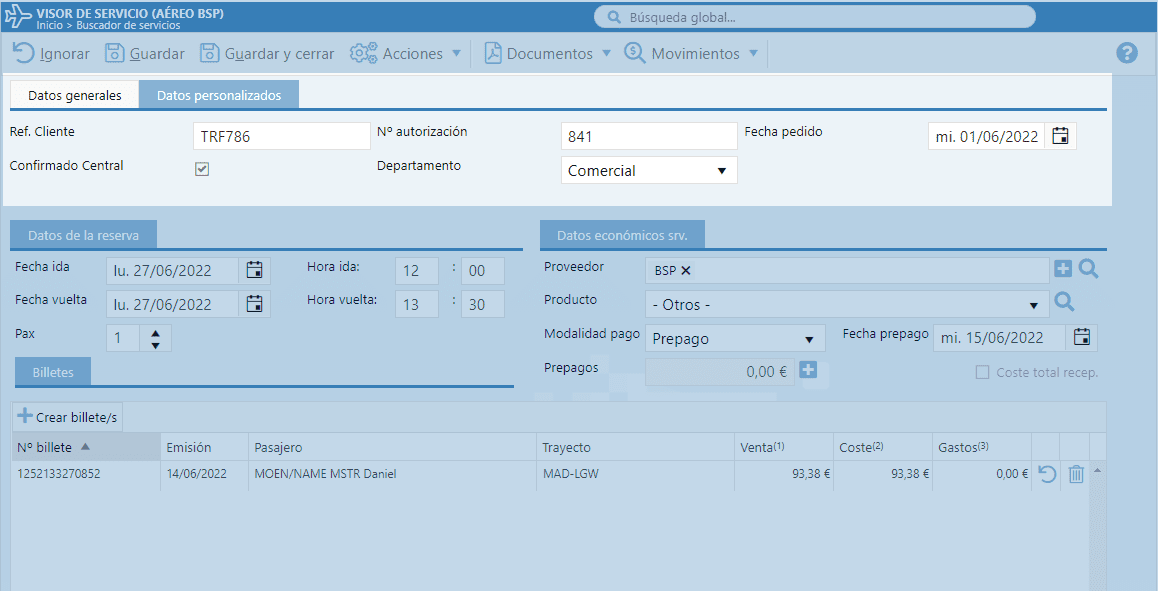
Task: Toggle Confirmado Central checkbox
Action: pos(202,169)
